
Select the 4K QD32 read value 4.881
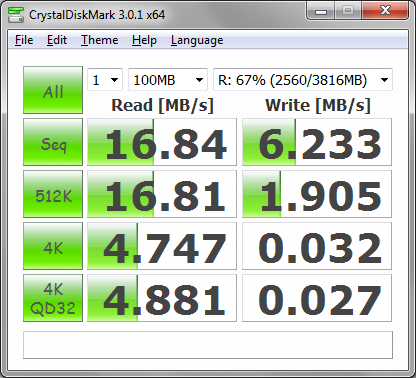point(162,298)
